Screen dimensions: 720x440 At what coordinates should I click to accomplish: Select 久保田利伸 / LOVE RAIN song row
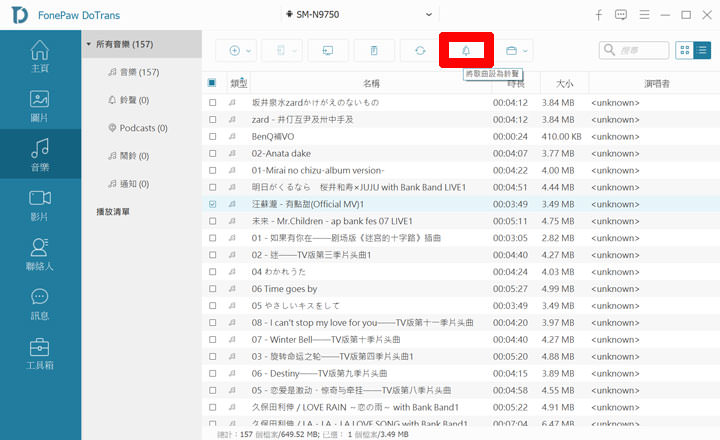(x=461, y=407)
